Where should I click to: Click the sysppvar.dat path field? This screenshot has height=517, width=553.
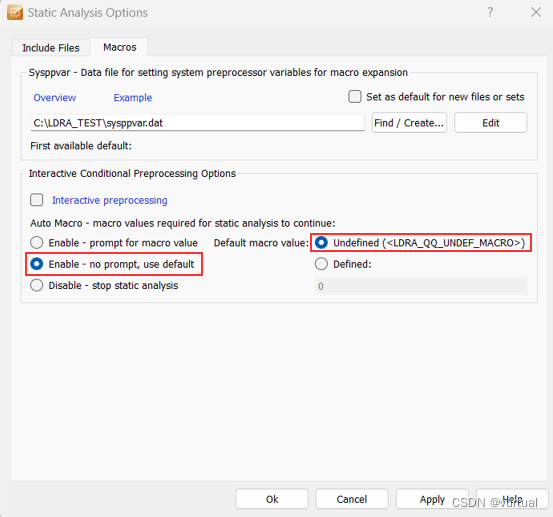tap(198, 123)
